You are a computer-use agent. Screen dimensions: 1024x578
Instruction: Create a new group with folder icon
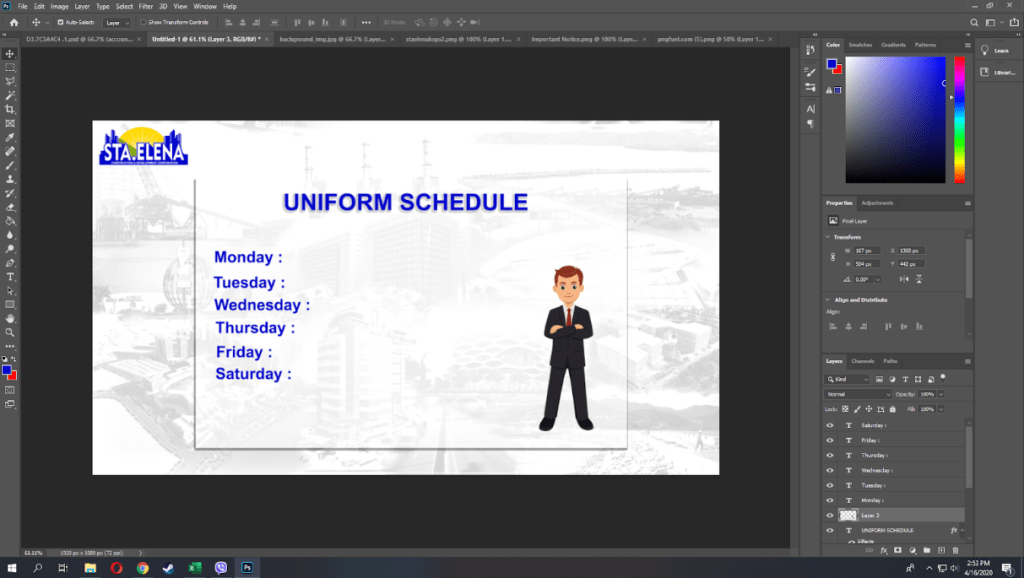[926, 550]
